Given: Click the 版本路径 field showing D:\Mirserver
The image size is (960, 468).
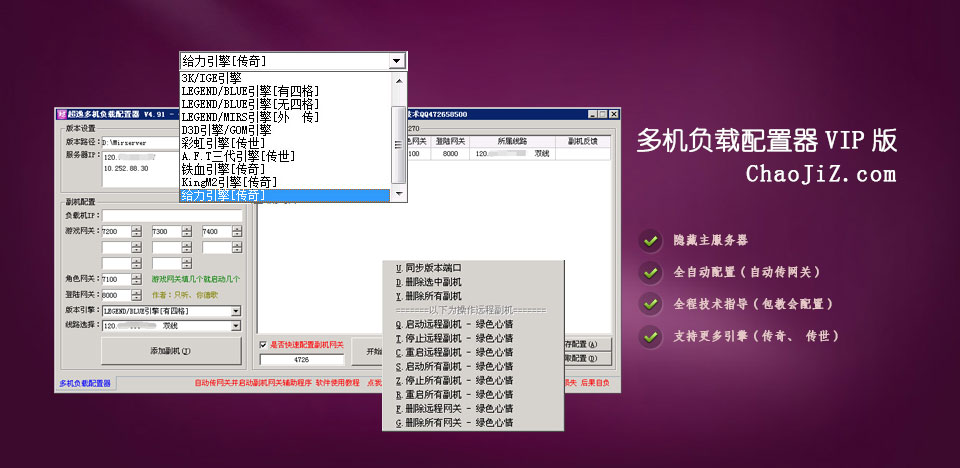Looking at the screenshot, I should (140, 143).
